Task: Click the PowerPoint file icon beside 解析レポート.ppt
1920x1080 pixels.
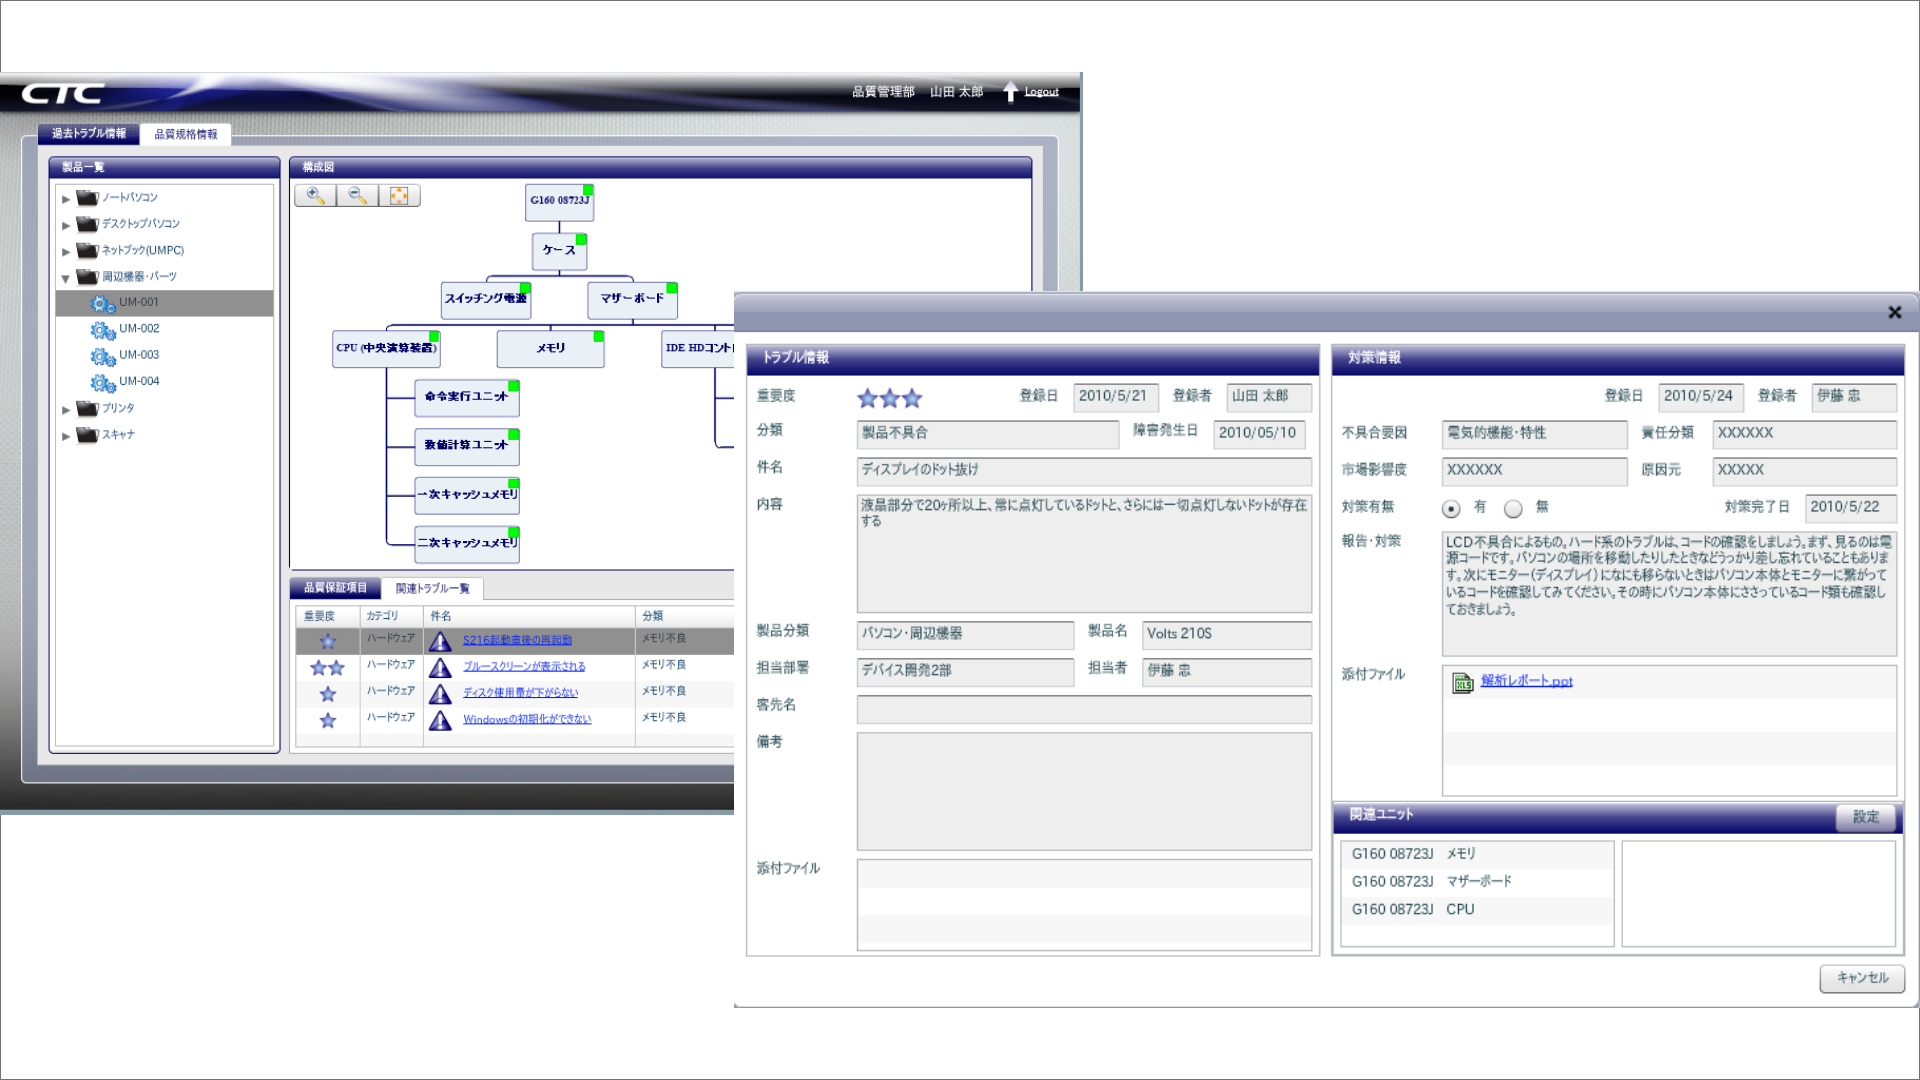Action: click(x=1464, y=681)
